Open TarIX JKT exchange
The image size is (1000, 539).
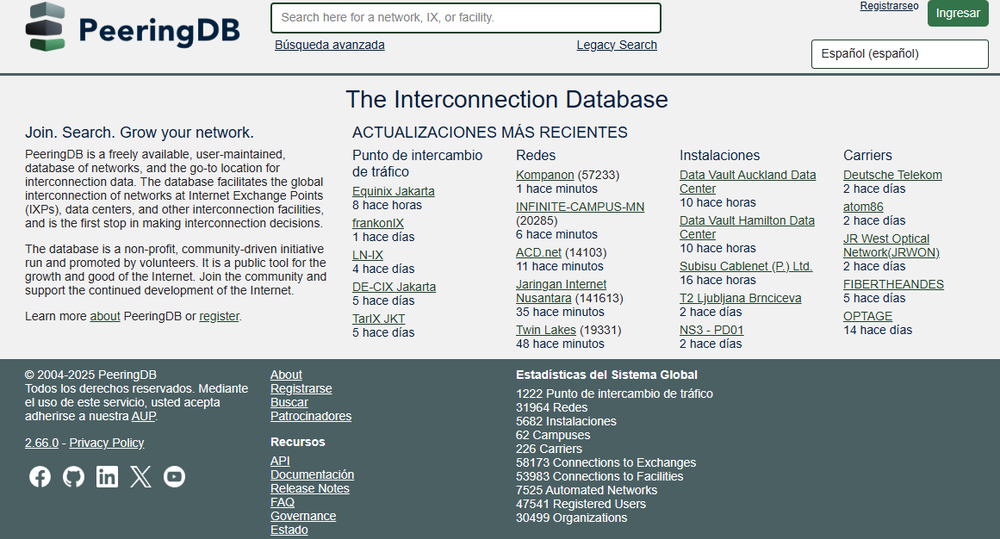(379, 319)
